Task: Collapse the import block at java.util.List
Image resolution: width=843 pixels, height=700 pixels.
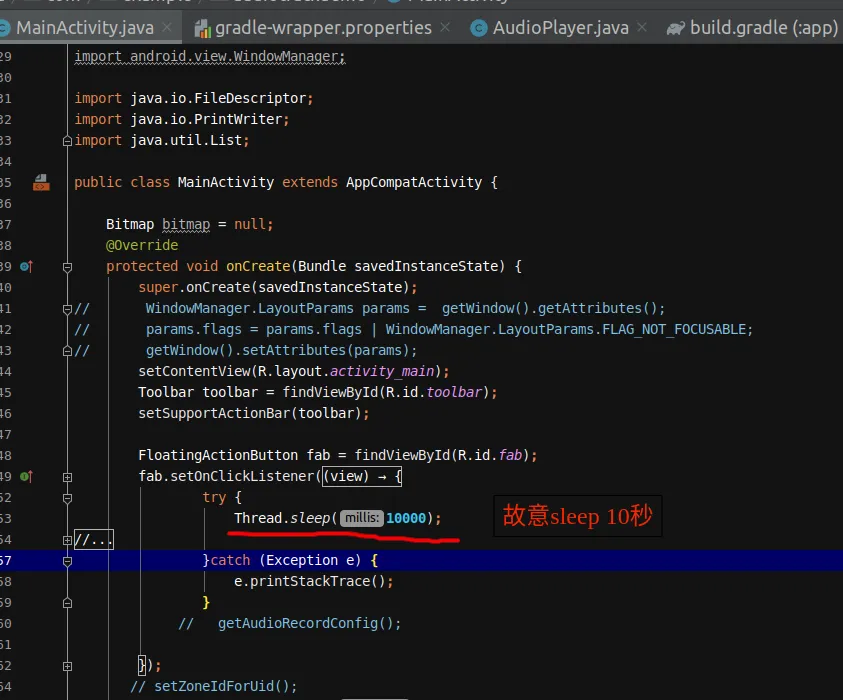Action: pyautogui.click(x=67, y=141)
